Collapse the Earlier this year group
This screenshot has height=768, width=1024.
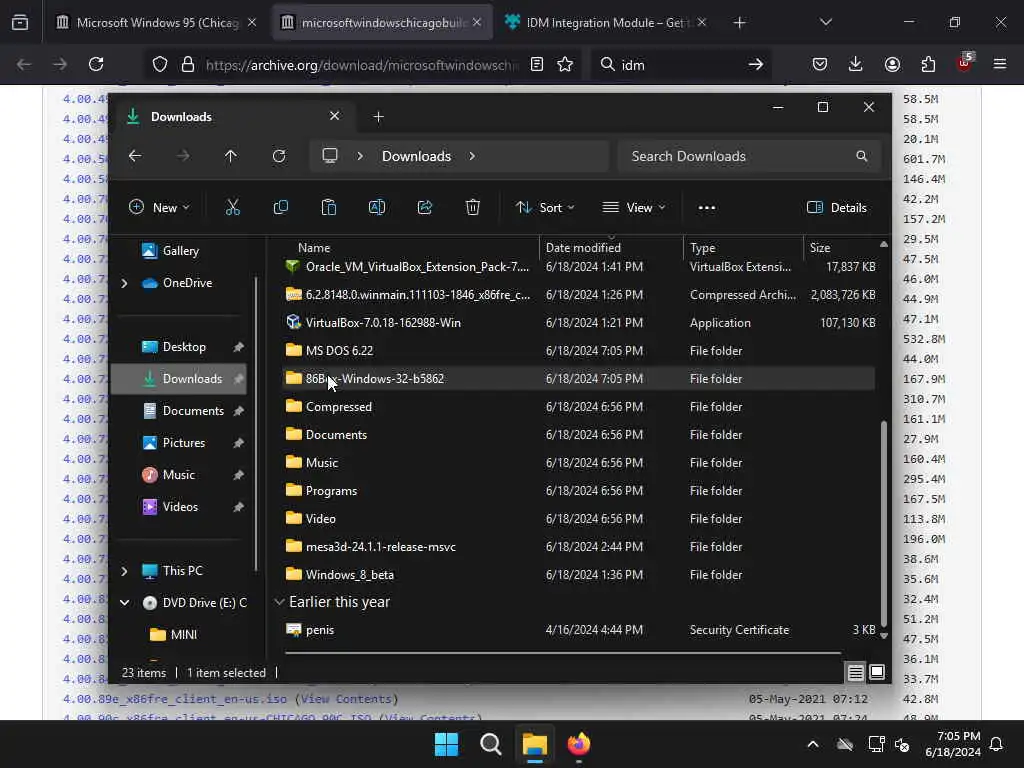pos(280,601)
